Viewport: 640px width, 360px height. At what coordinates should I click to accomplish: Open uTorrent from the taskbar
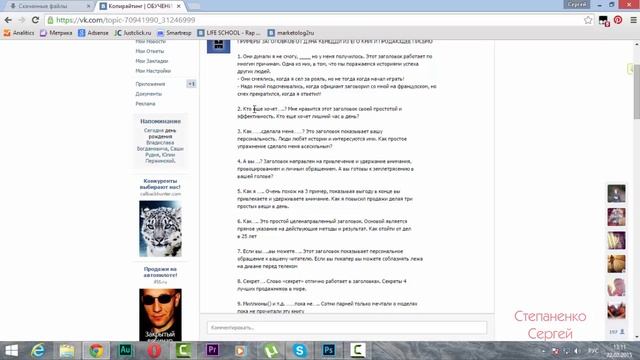pos(271,350)
